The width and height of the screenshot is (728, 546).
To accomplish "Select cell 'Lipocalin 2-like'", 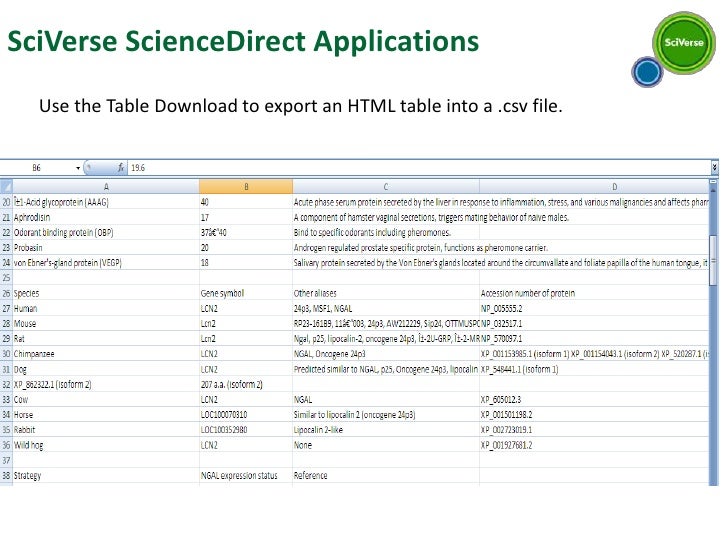I will 386,430.
